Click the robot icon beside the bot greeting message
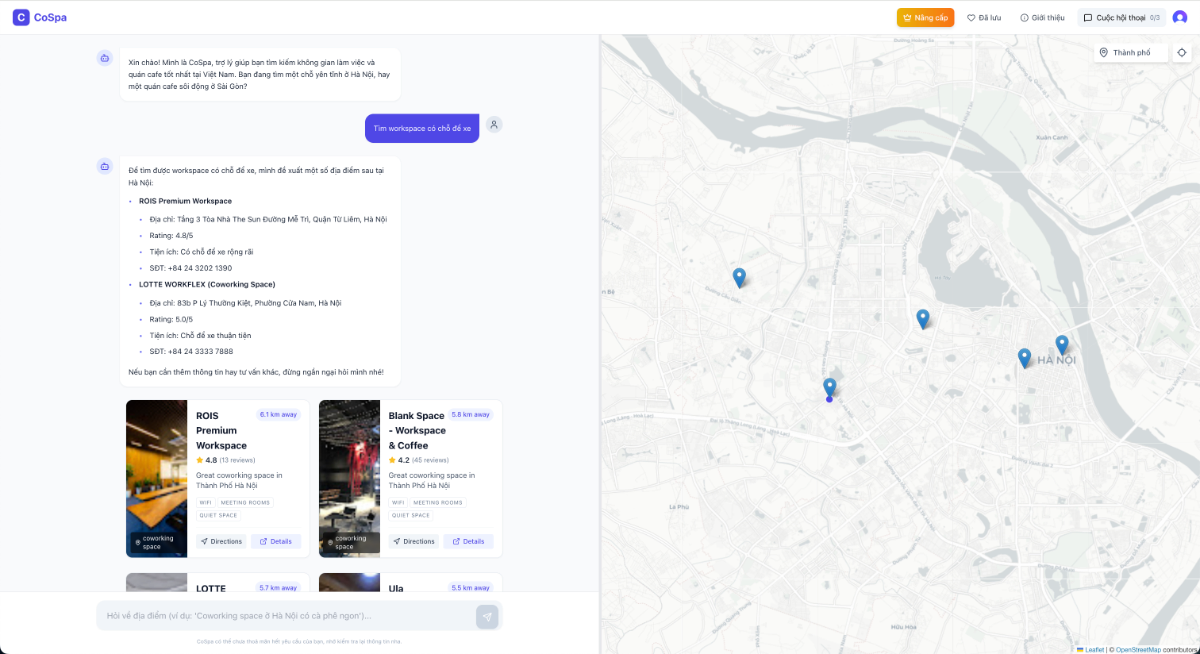The width and height of the screenshot is (1200, 654). tap(104, 58)
